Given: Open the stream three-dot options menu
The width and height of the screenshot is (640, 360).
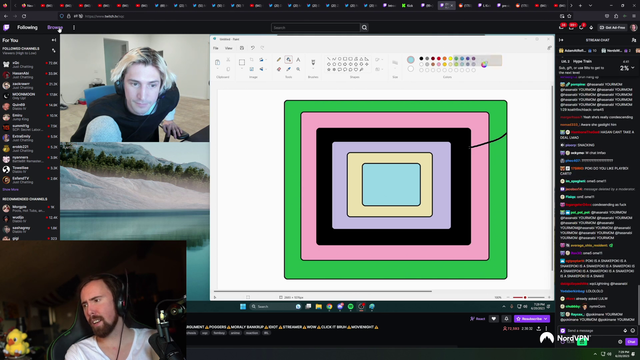Looking at the screenshot, I should pyautogui.click(x=546, y=329).
